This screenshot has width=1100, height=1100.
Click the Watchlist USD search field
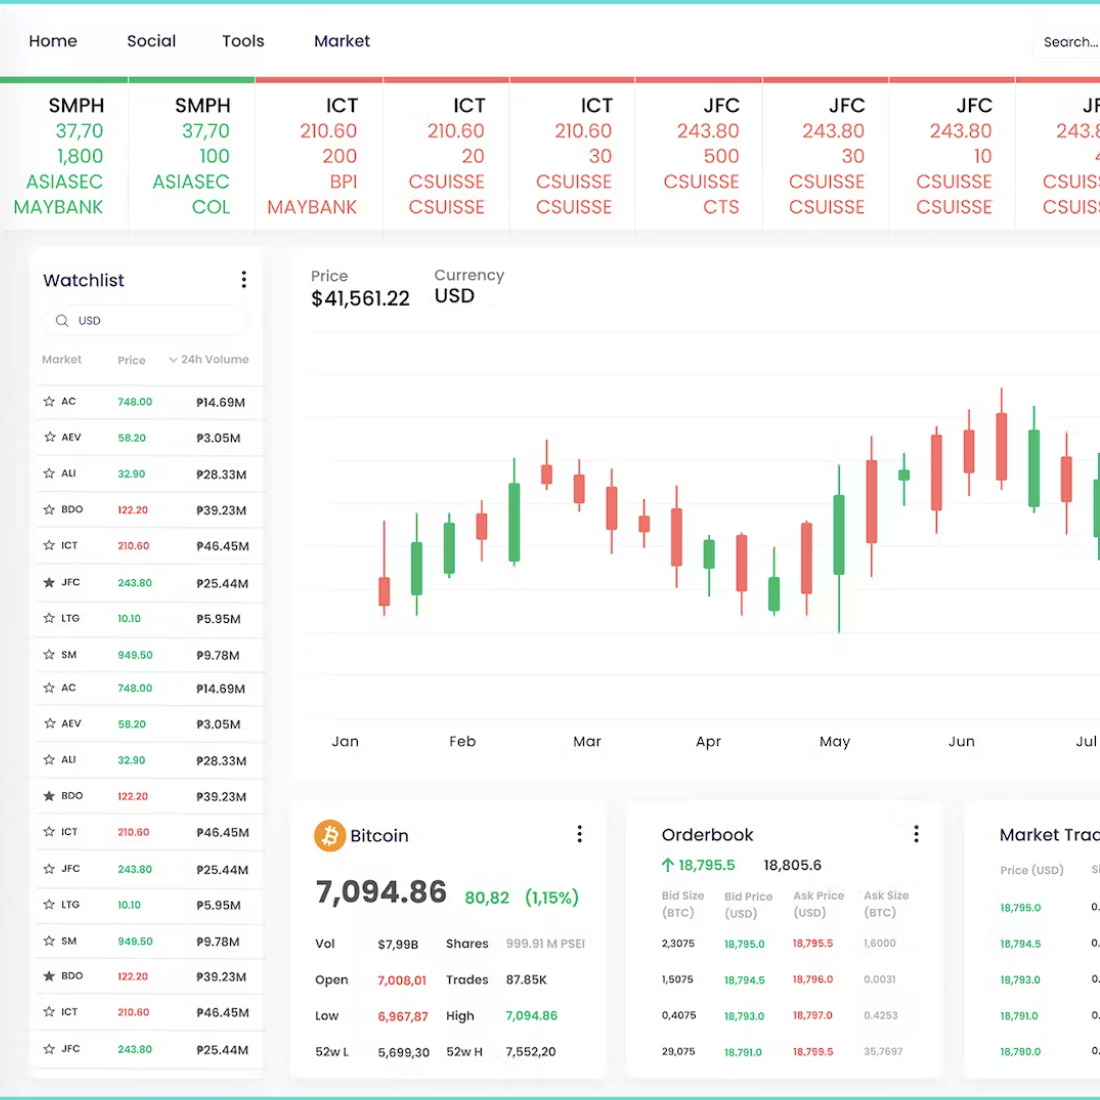[150, 321]
